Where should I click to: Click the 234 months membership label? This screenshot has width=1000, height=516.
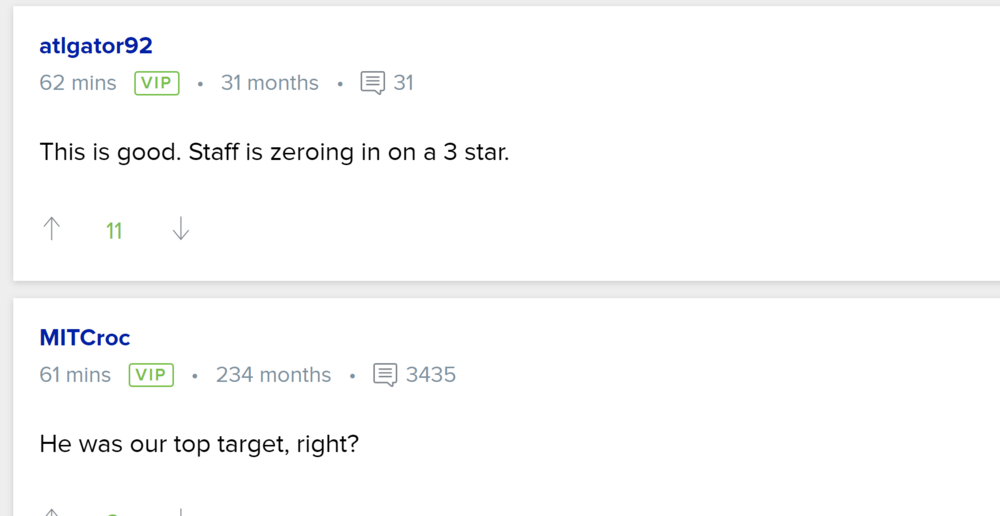coord(273,375)
